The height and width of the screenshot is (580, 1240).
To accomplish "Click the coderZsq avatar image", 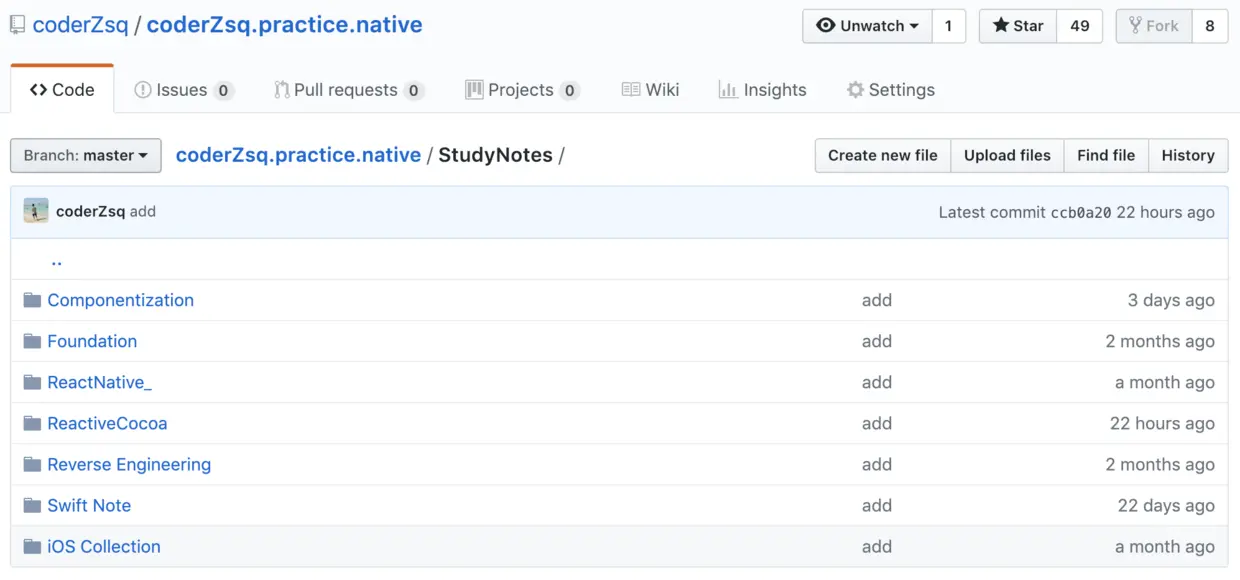I will (x=36, y=211).
